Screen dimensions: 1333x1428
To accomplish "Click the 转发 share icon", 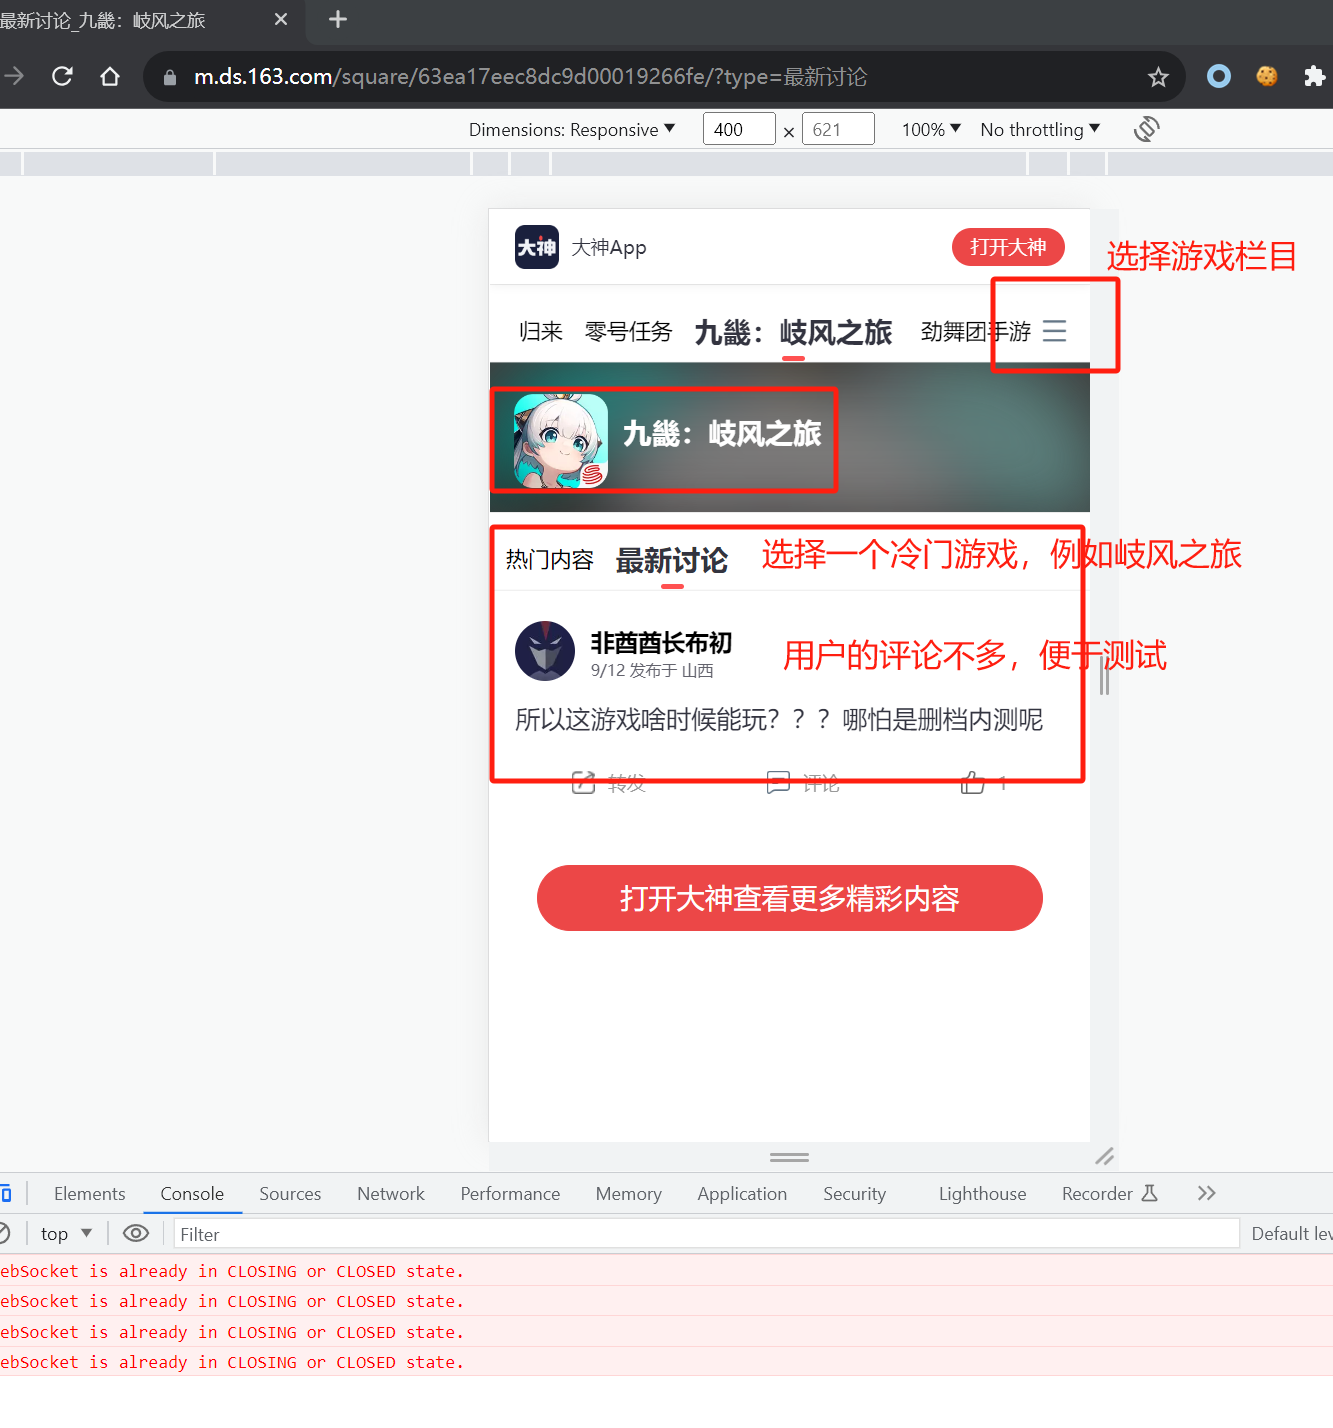I will (583, 783).
